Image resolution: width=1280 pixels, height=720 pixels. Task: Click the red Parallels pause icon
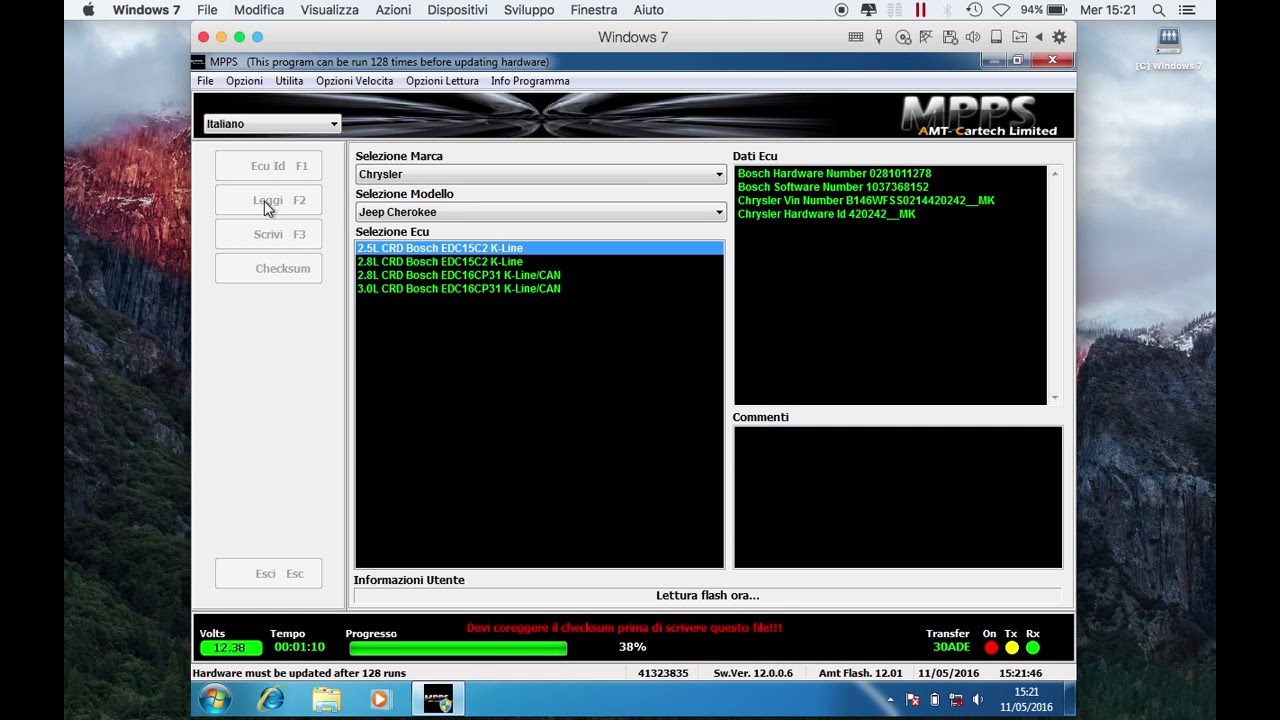click(920, 10)
